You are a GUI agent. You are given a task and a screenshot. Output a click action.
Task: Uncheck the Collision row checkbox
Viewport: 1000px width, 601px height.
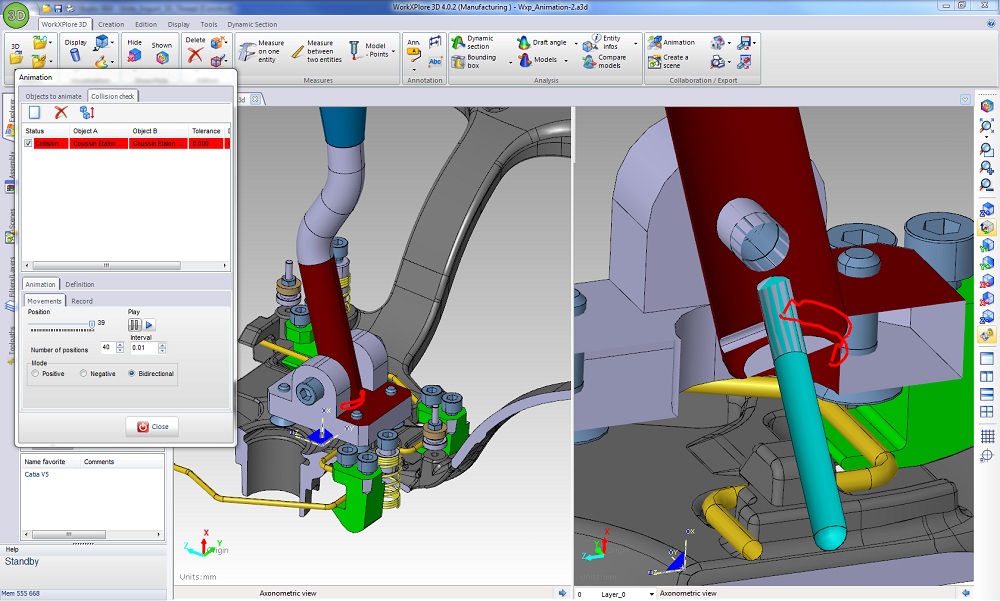(x=28, y=143)
